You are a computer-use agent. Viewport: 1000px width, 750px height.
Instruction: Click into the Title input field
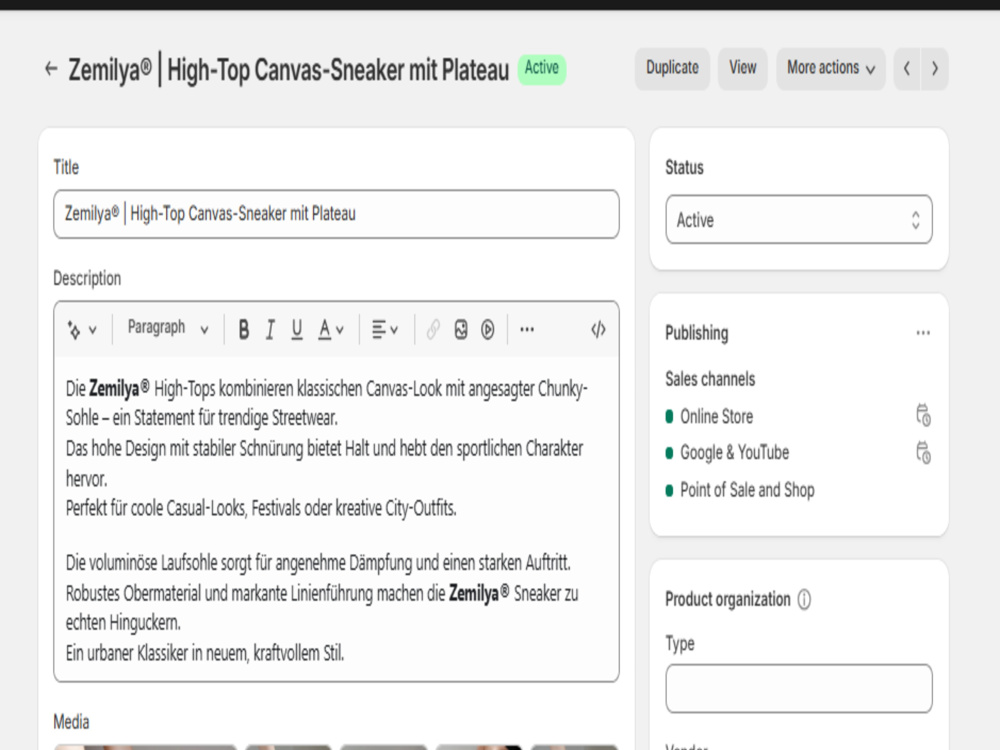point(336,214)
